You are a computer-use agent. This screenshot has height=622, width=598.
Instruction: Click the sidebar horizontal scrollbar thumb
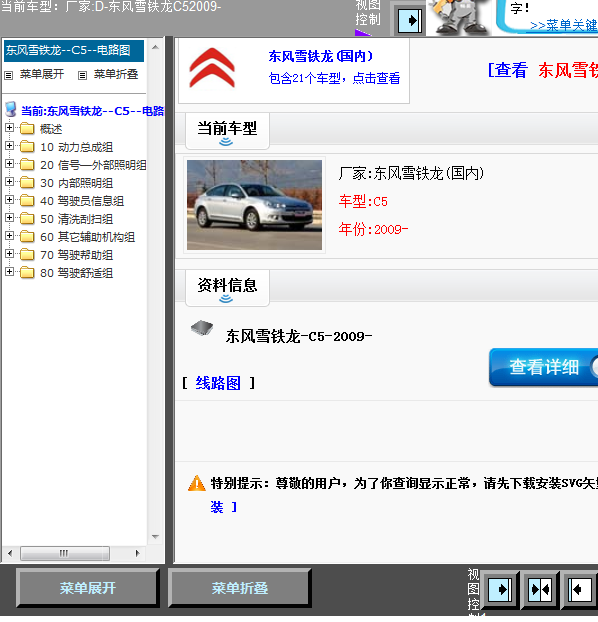tap(65, 553)
